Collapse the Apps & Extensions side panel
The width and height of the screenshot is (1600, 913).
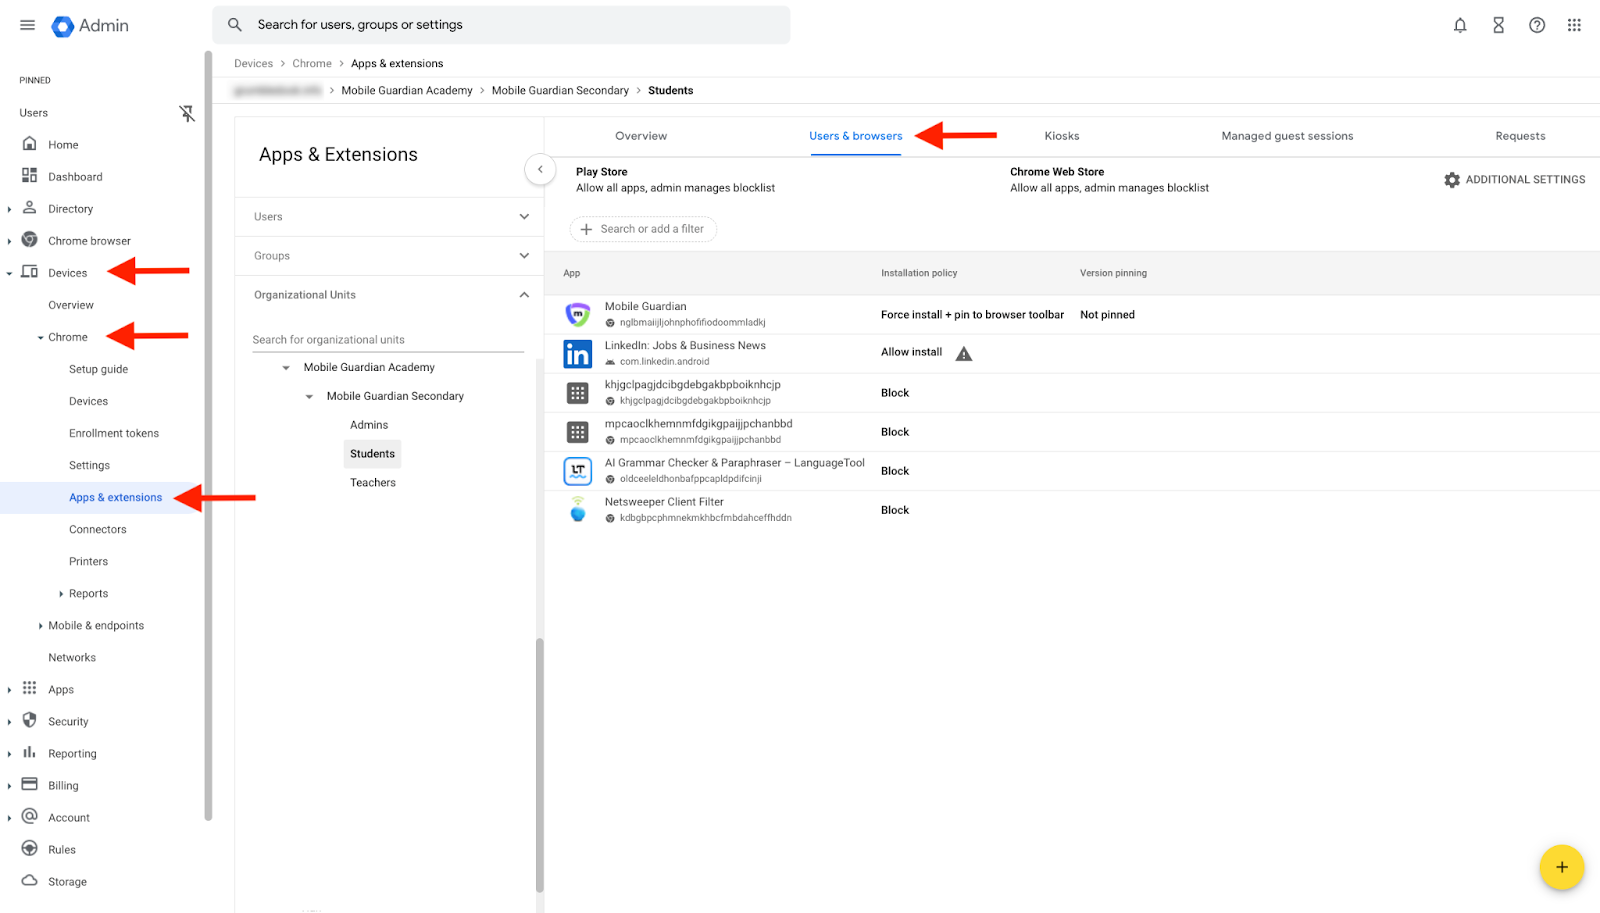[540, 169]
